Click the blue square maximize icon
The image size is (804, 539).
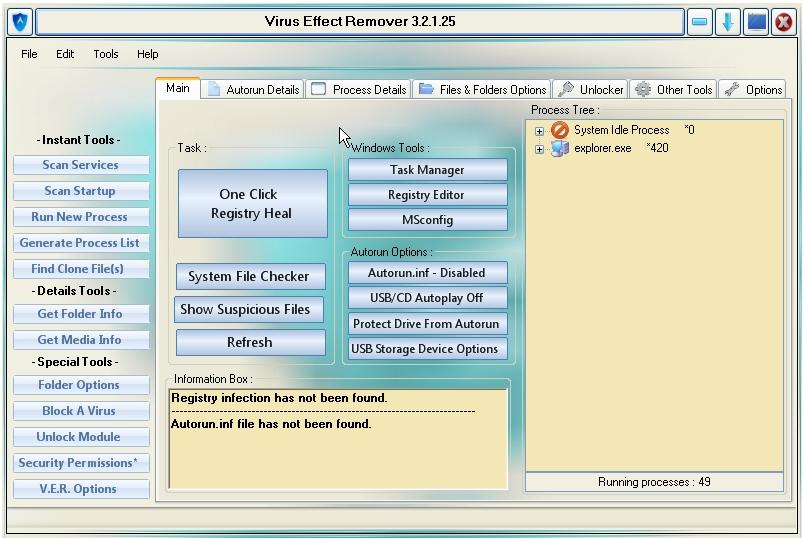click(756, 22)
